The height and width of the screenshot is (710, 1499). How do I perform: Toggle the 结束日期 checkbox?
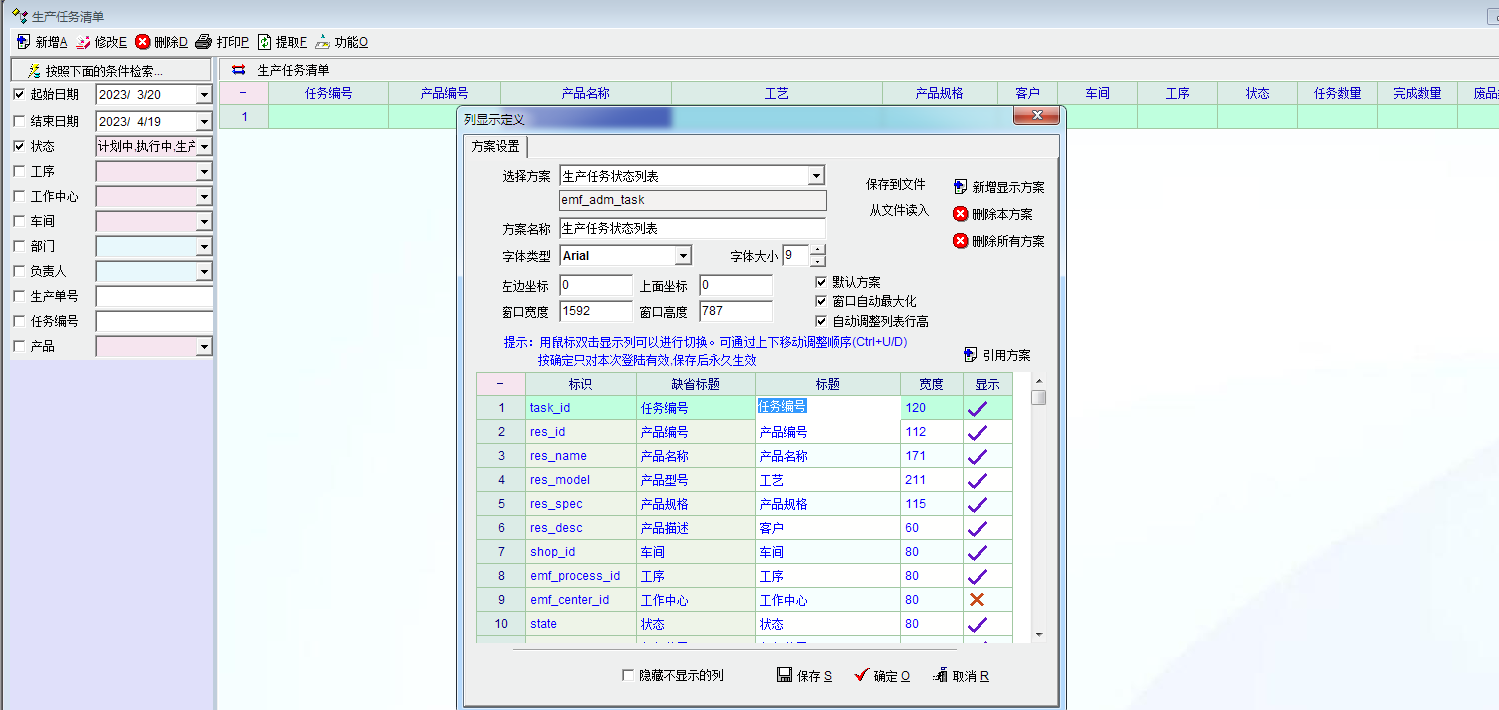19,121
